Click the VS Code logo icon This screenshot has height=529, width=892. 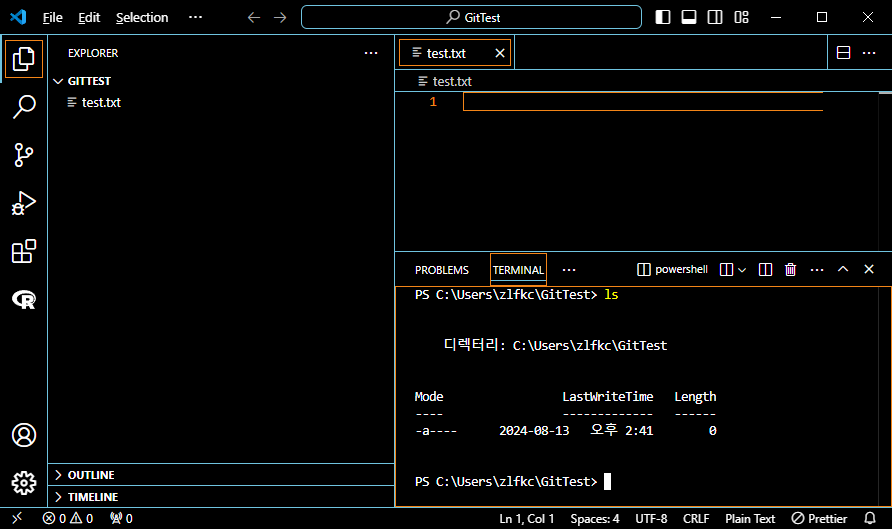coord(18,17)
